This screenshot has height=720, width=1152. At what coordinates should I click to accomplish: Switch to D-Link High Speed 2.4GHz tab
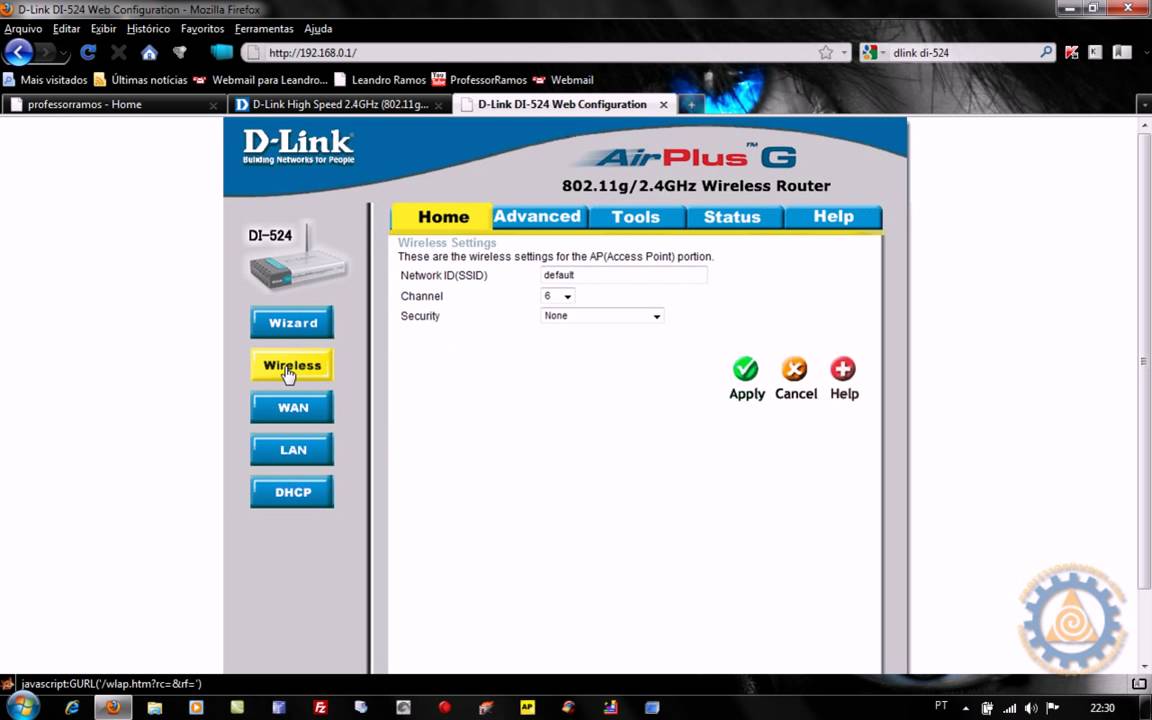339,104
